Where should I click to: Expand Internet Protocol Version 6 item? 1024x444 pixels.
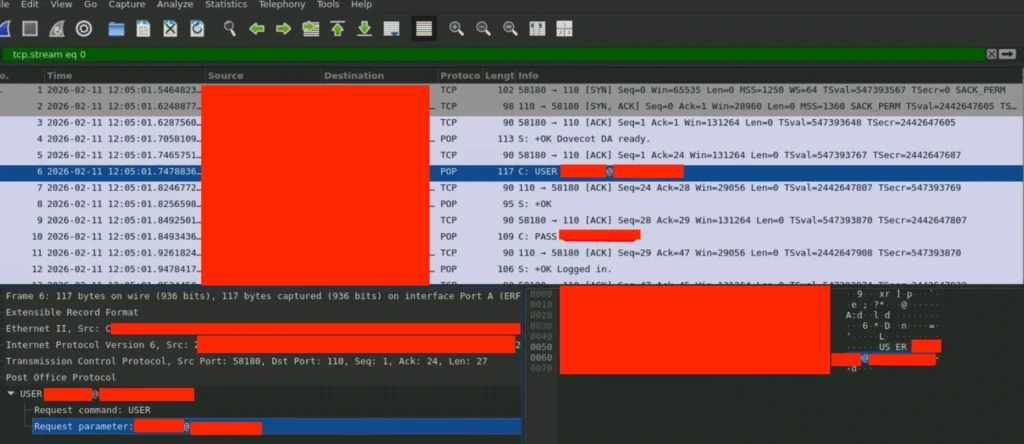tap(261, 345)
